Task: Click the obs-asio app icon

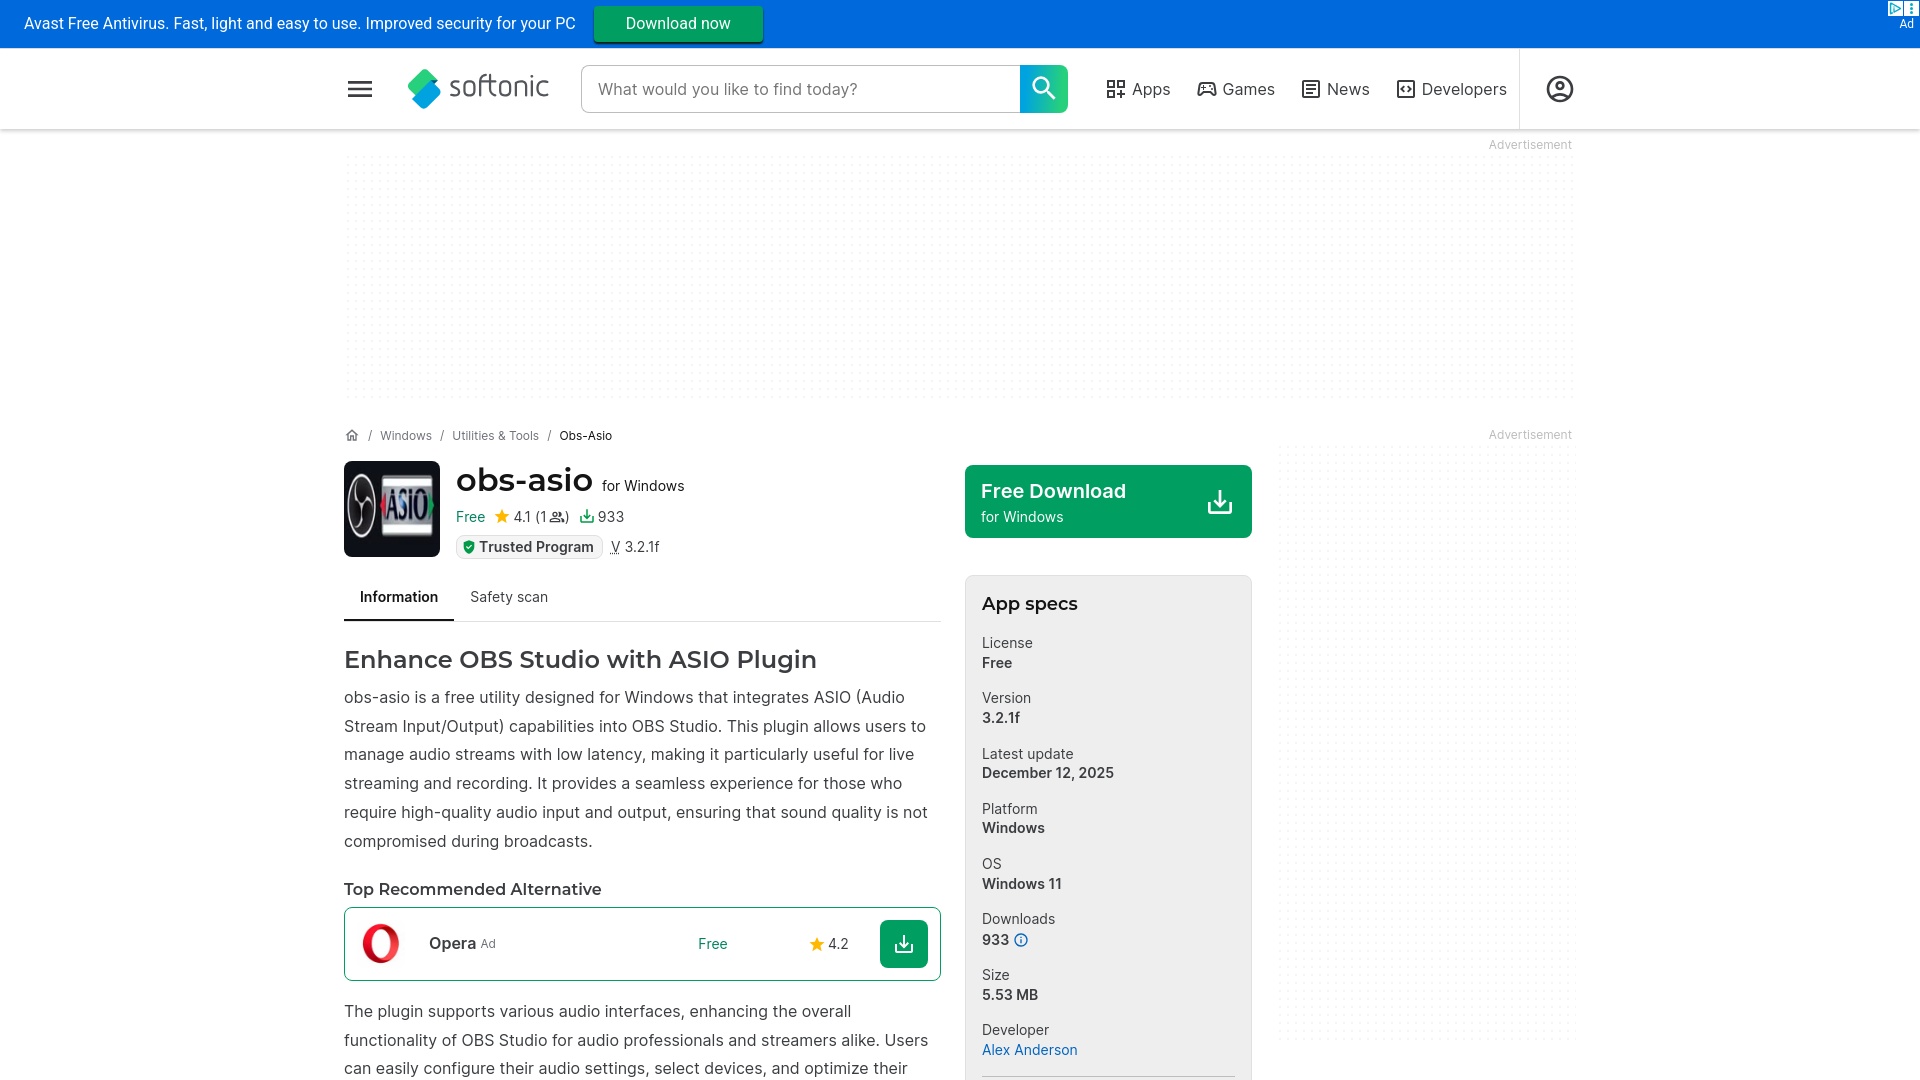Action: click(x=392, y=509)
